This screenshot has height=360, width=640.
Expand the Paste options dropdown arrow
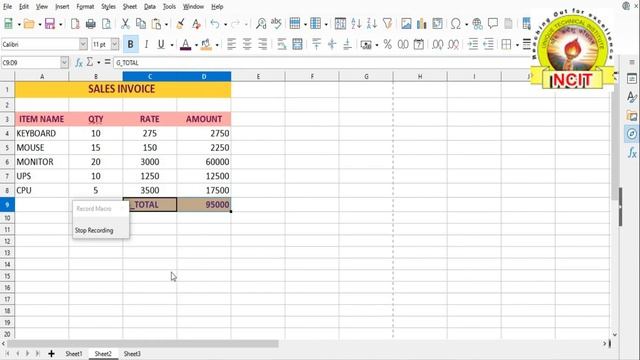[x=166, y=24]
